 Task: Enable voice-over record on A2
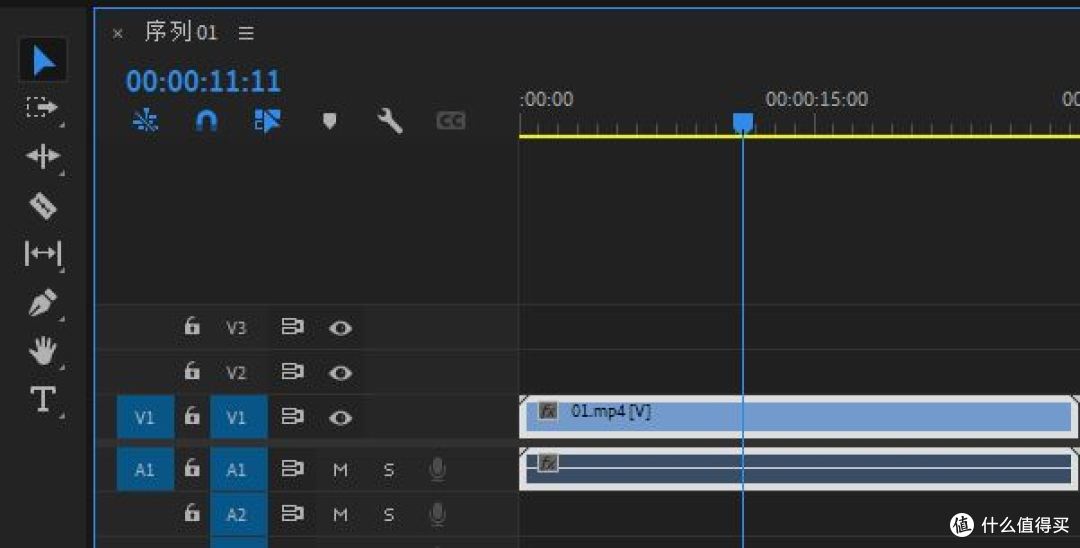point(437,514)
